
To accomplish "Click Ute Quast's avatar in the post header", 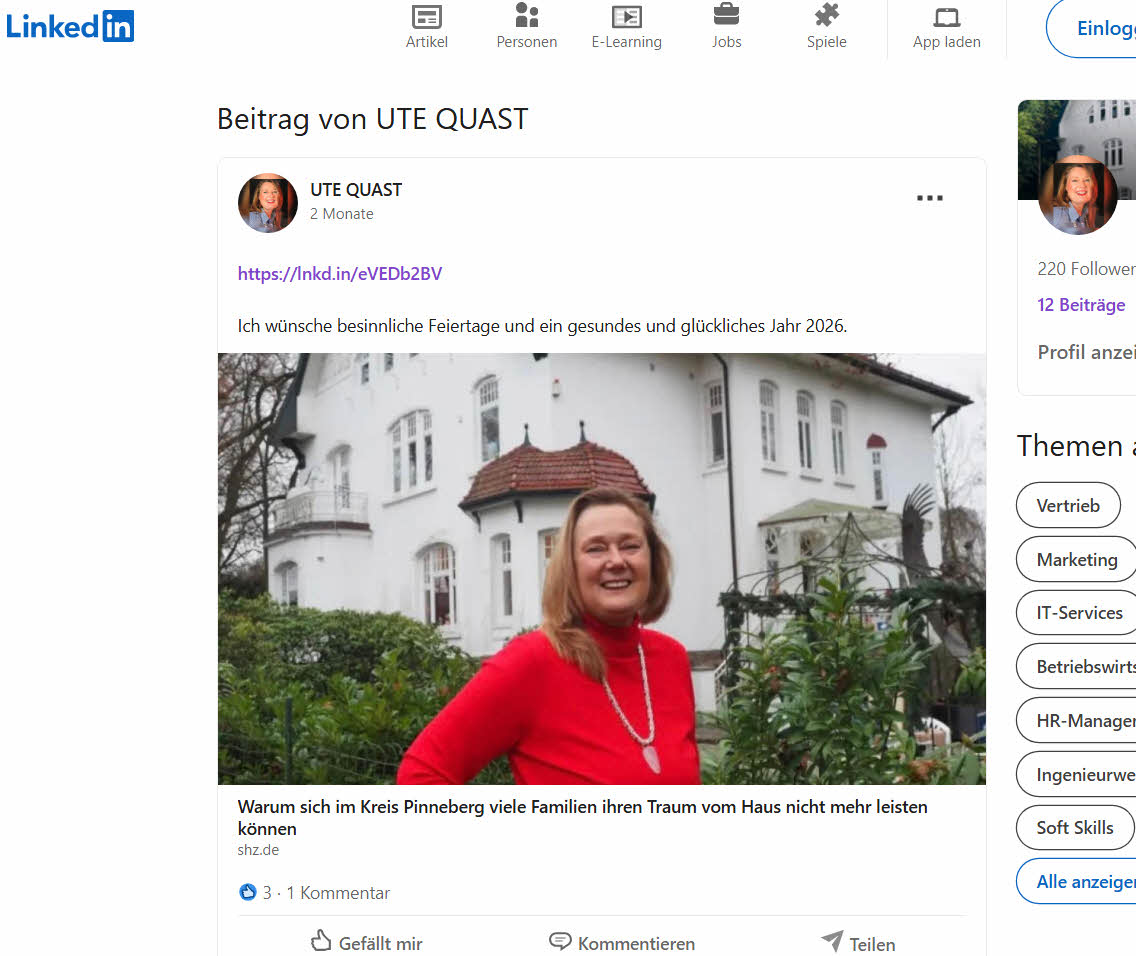I will coord(268,203).
